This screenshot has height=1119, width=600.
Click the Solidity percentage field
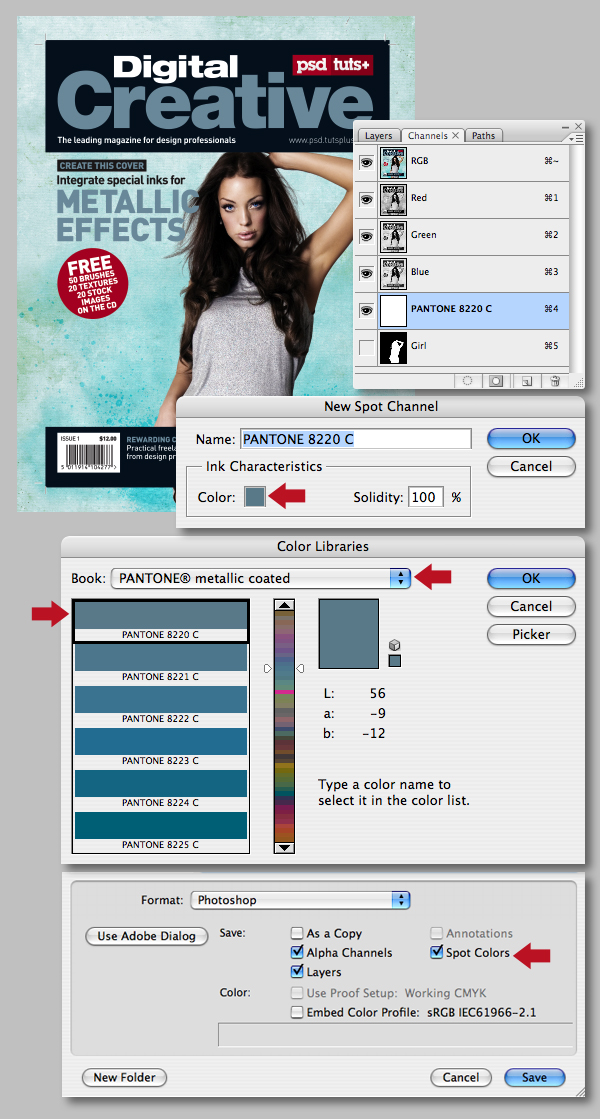click(x=426, y=497)
